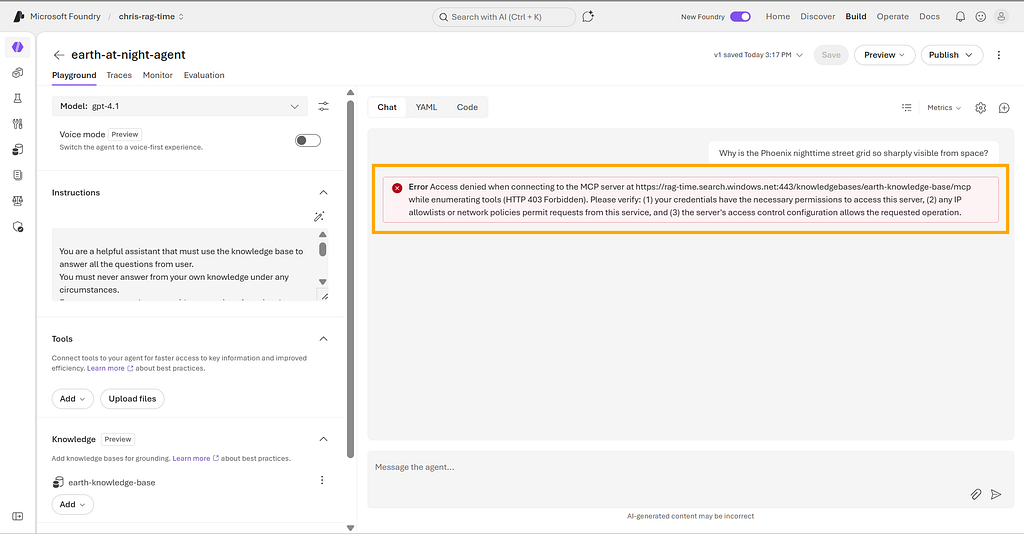Go to Build in top navigation

(x=856, y=16)
